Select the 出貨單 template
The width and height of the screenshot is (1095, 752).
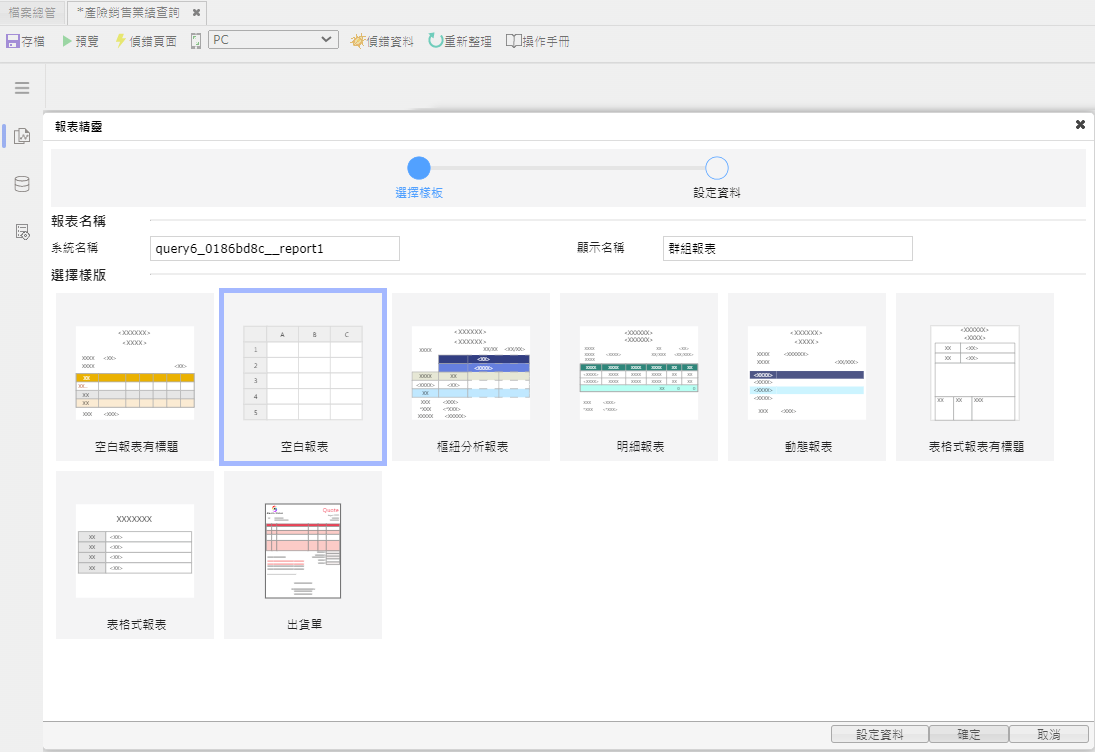click(303, 555)
